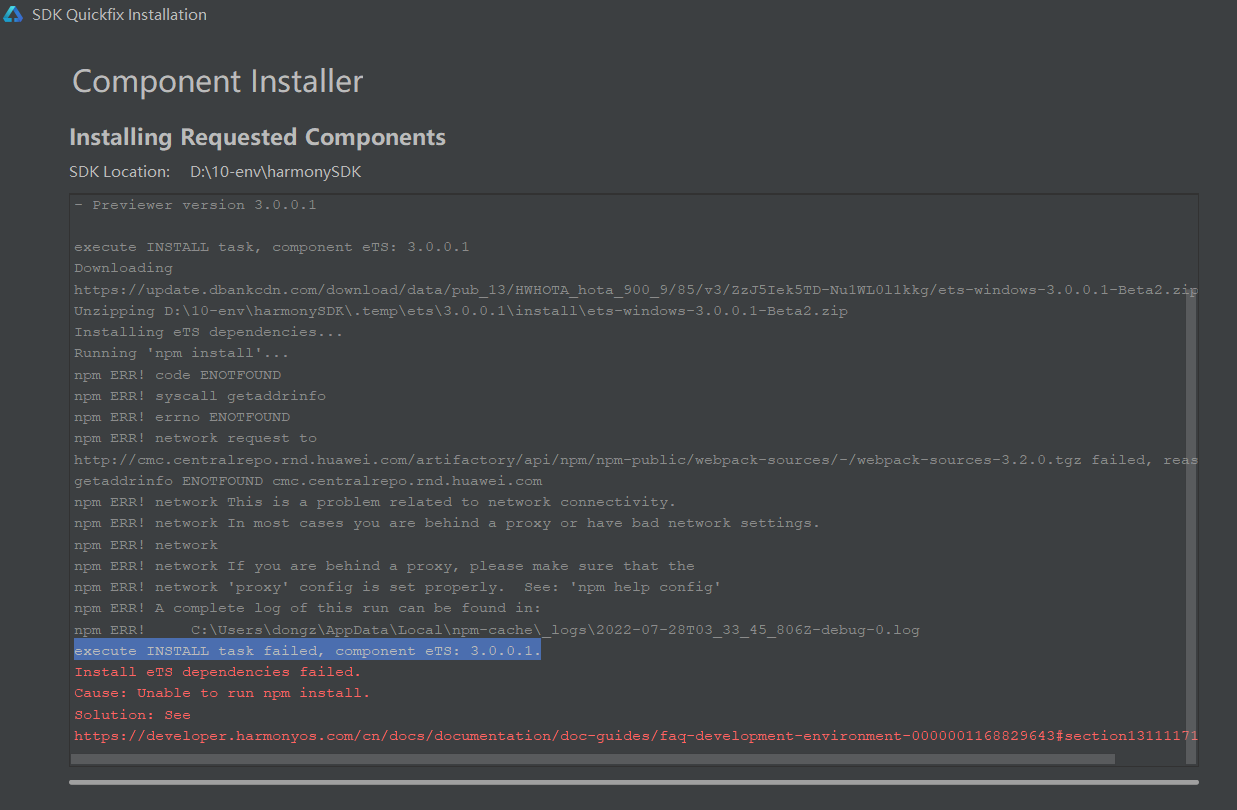
Task: Open the update.dbankcdn.com download URL
Action: point(636,290)
